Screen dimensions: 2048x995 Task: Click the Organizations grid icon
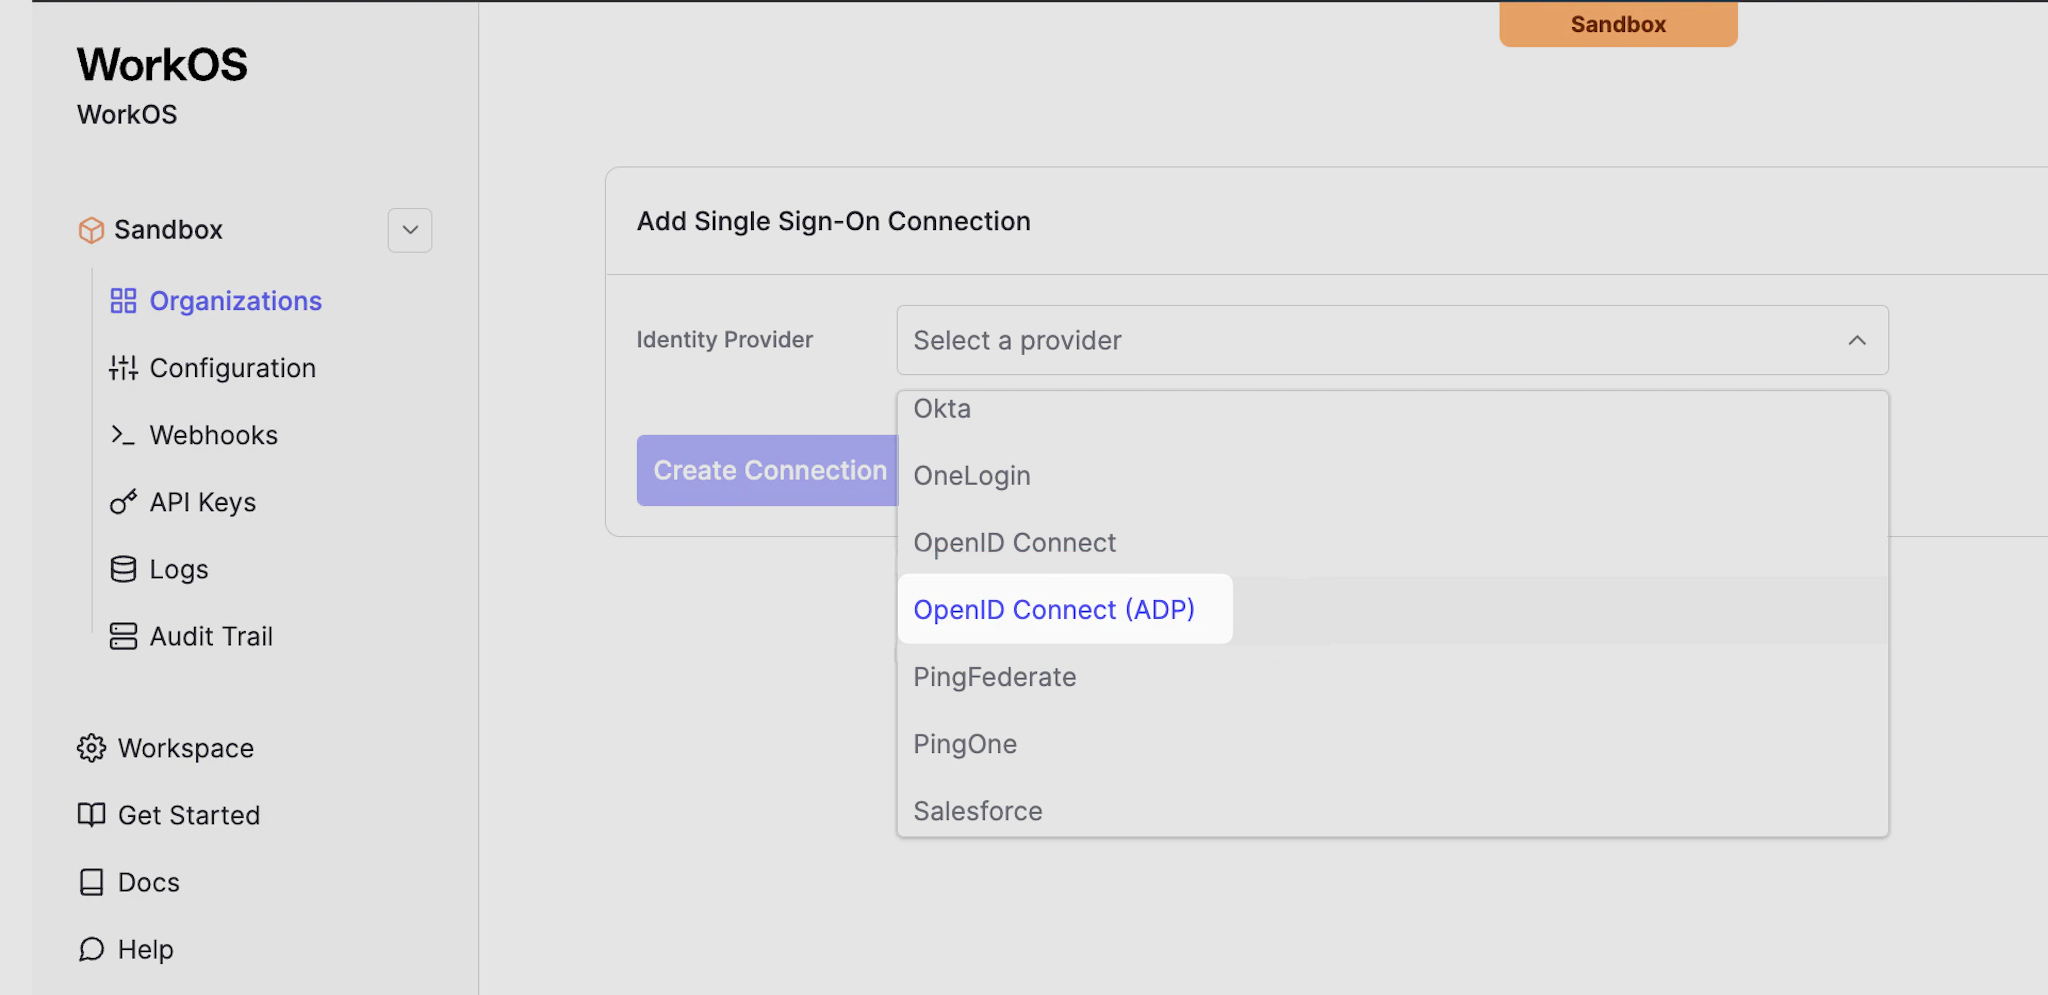tap(123, 301)
